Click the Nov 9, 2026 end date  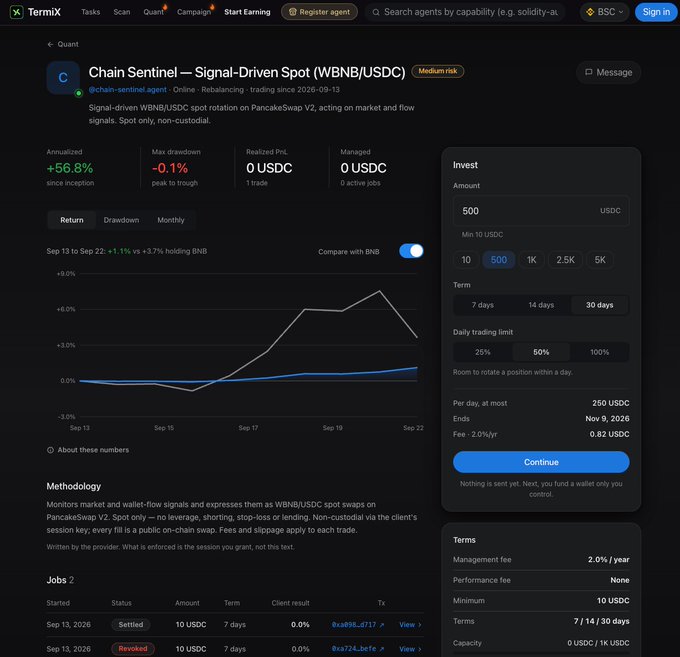coord(607,419)
